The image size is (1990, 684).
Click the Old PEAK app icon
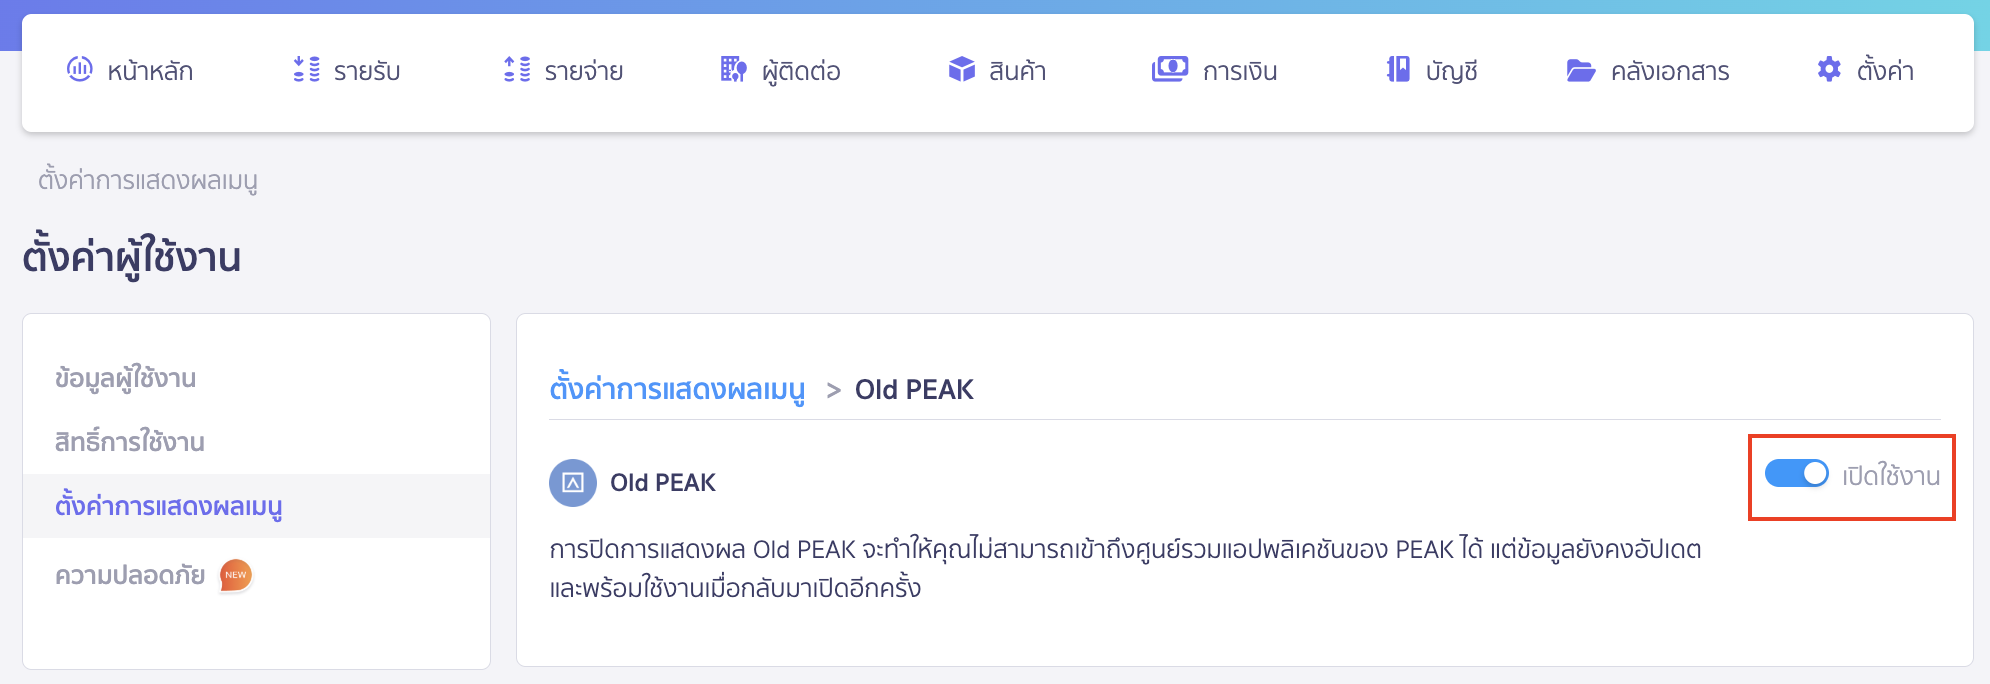pos(573,481)
